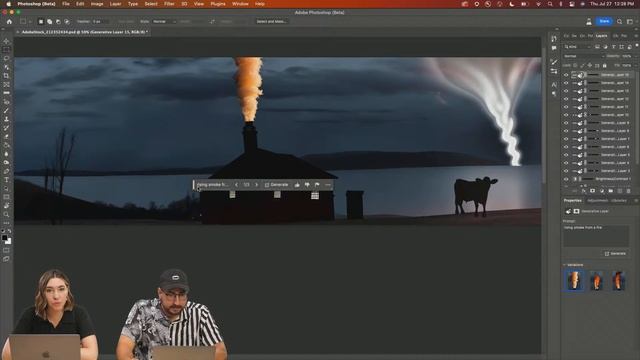
Task: Choose Intersect with selection mode icon
Action: pos(67,21)
